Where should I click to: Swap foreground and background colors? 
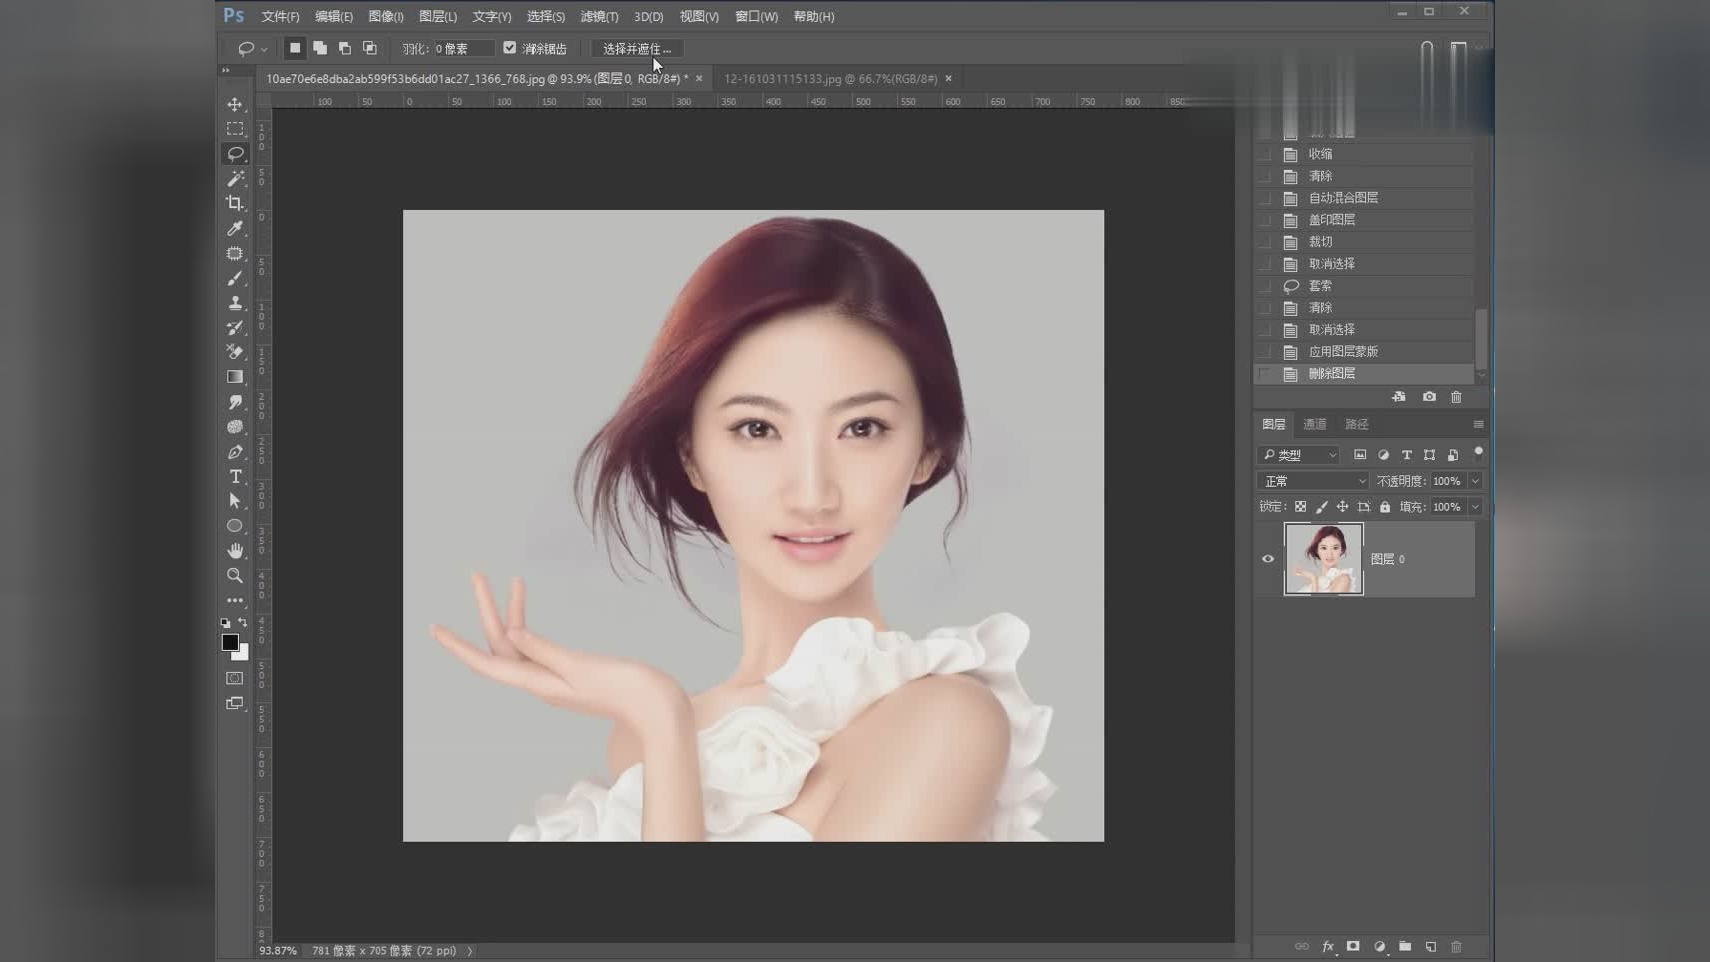coord(243,622)
